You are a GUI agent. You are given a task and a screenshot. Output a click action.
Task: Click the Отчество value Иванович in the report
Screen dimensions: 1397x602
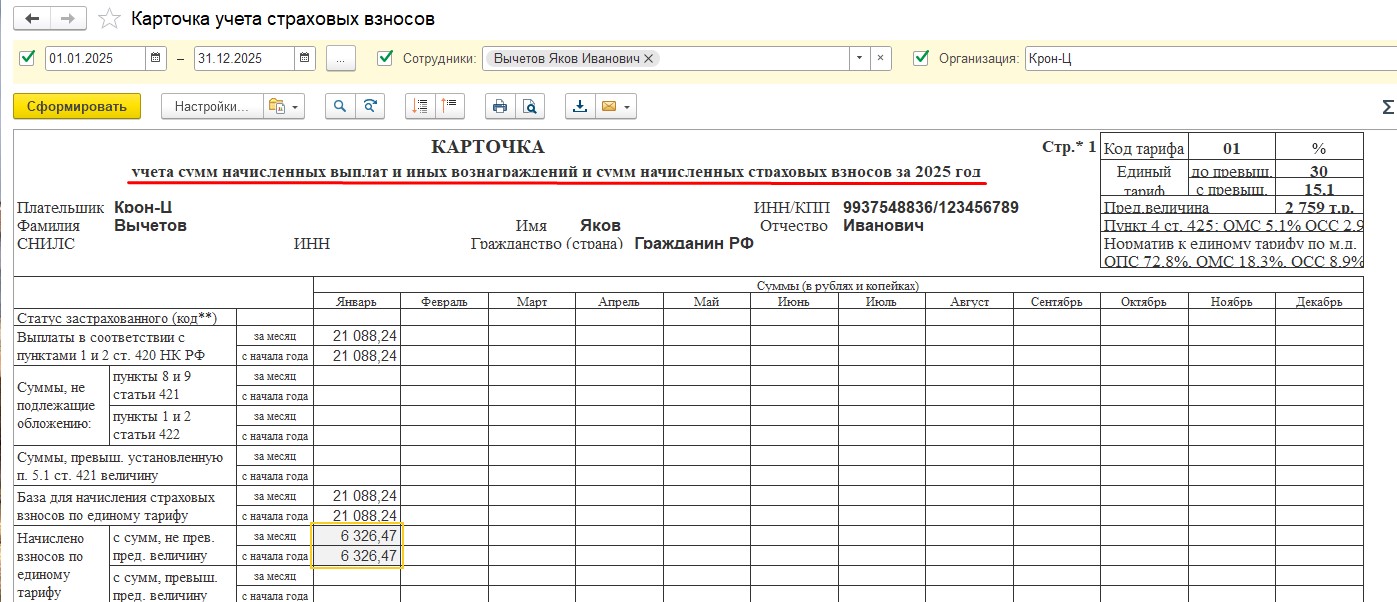[883, 225]
